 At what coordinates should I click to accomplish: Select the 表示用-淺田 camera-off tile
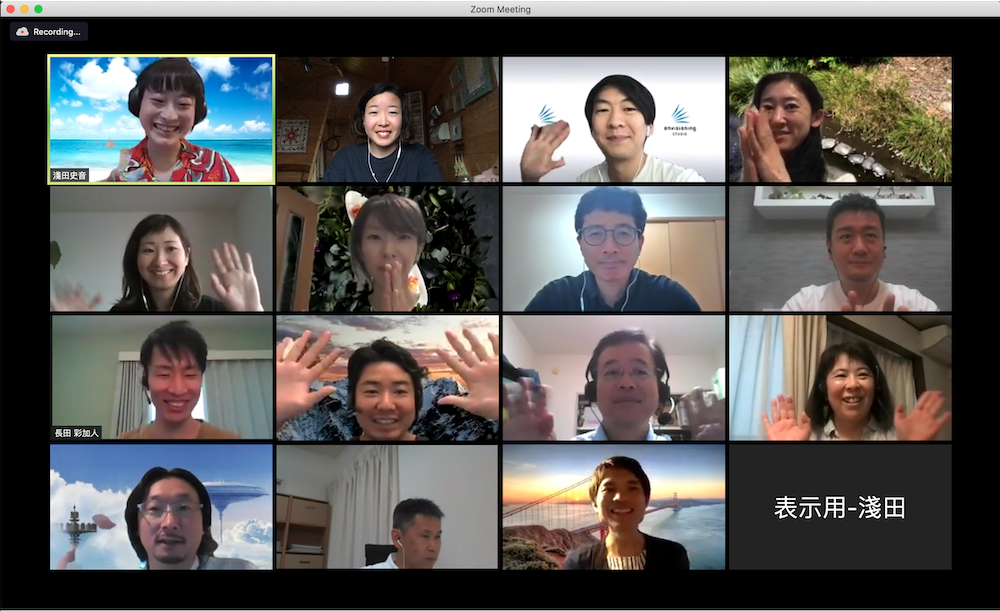click(840, 507)
